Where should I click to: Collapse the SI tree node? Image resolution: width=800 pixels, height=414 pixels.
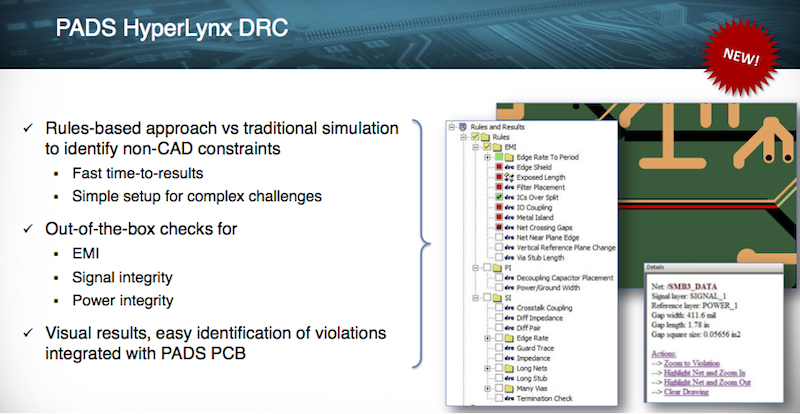coord(476,298)
